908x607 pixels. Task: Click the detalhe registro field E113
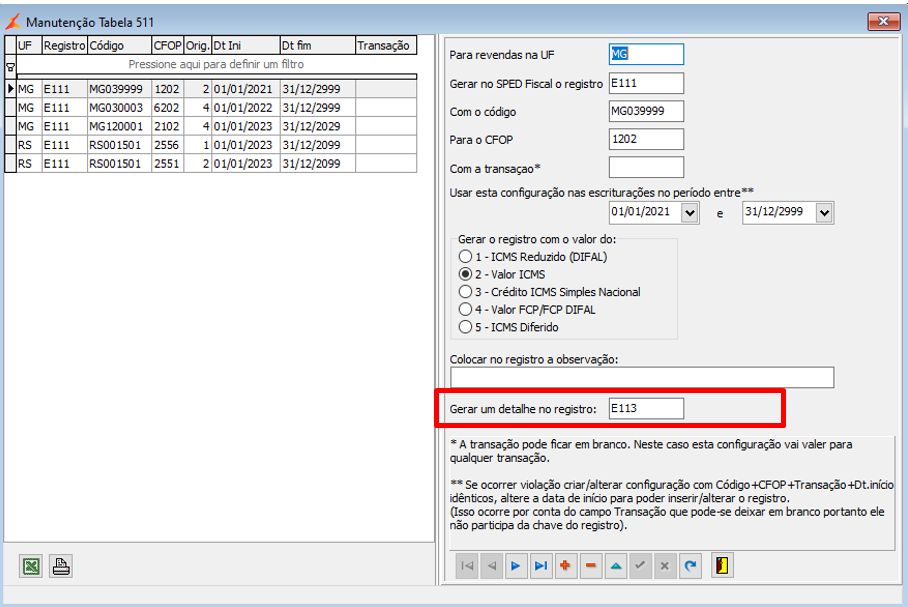point(646,408)
